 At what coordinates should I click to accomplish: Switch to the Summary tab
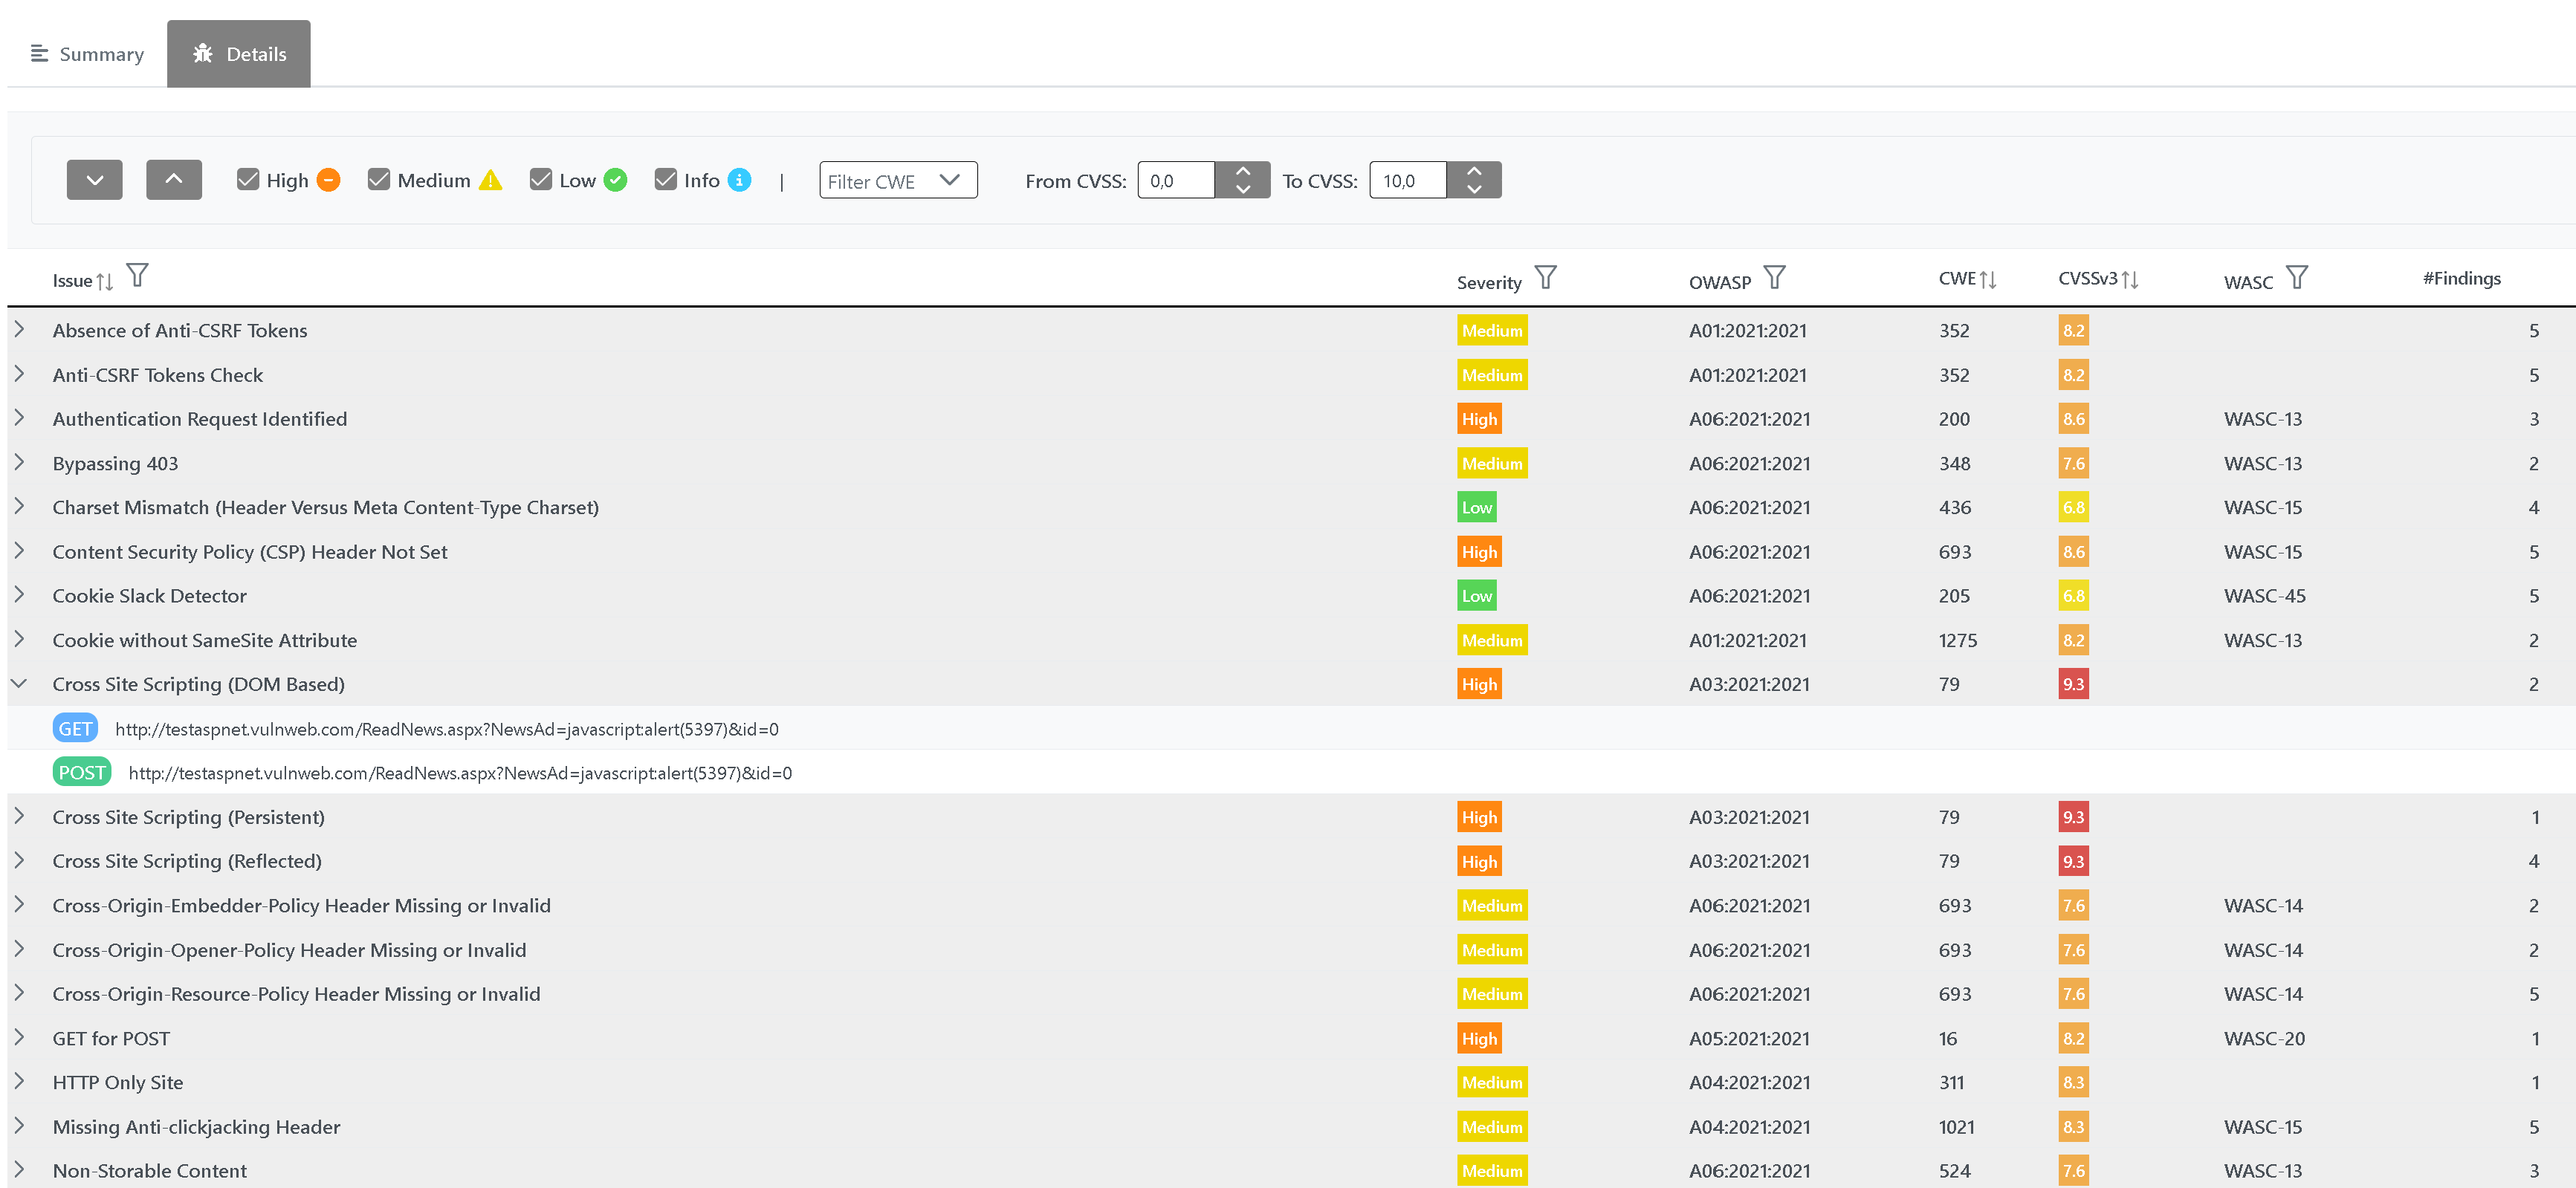coord(88,54)
